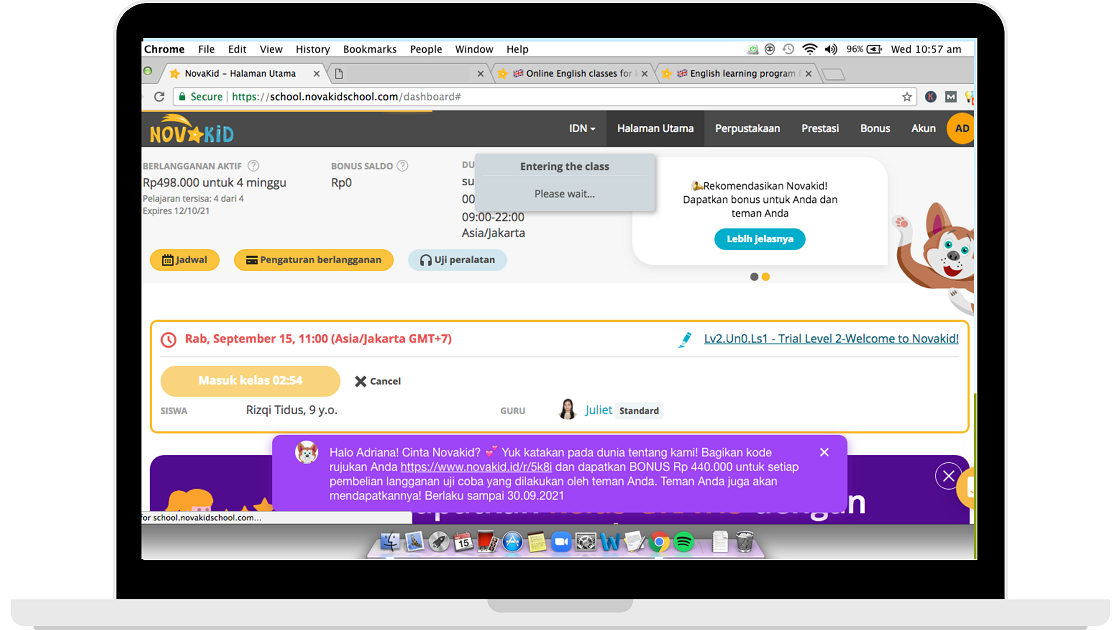Open Calendar in the dock
Viewport: 1120px width, 630px height.
click(x=463, y=542)
